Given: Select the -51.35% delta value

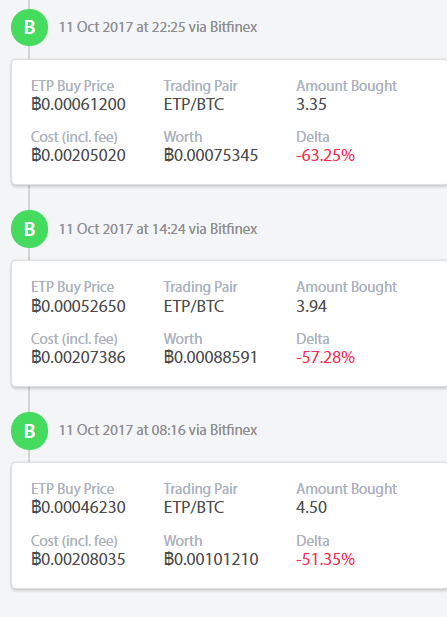Looking at the screenshot, I should (325, 559).
